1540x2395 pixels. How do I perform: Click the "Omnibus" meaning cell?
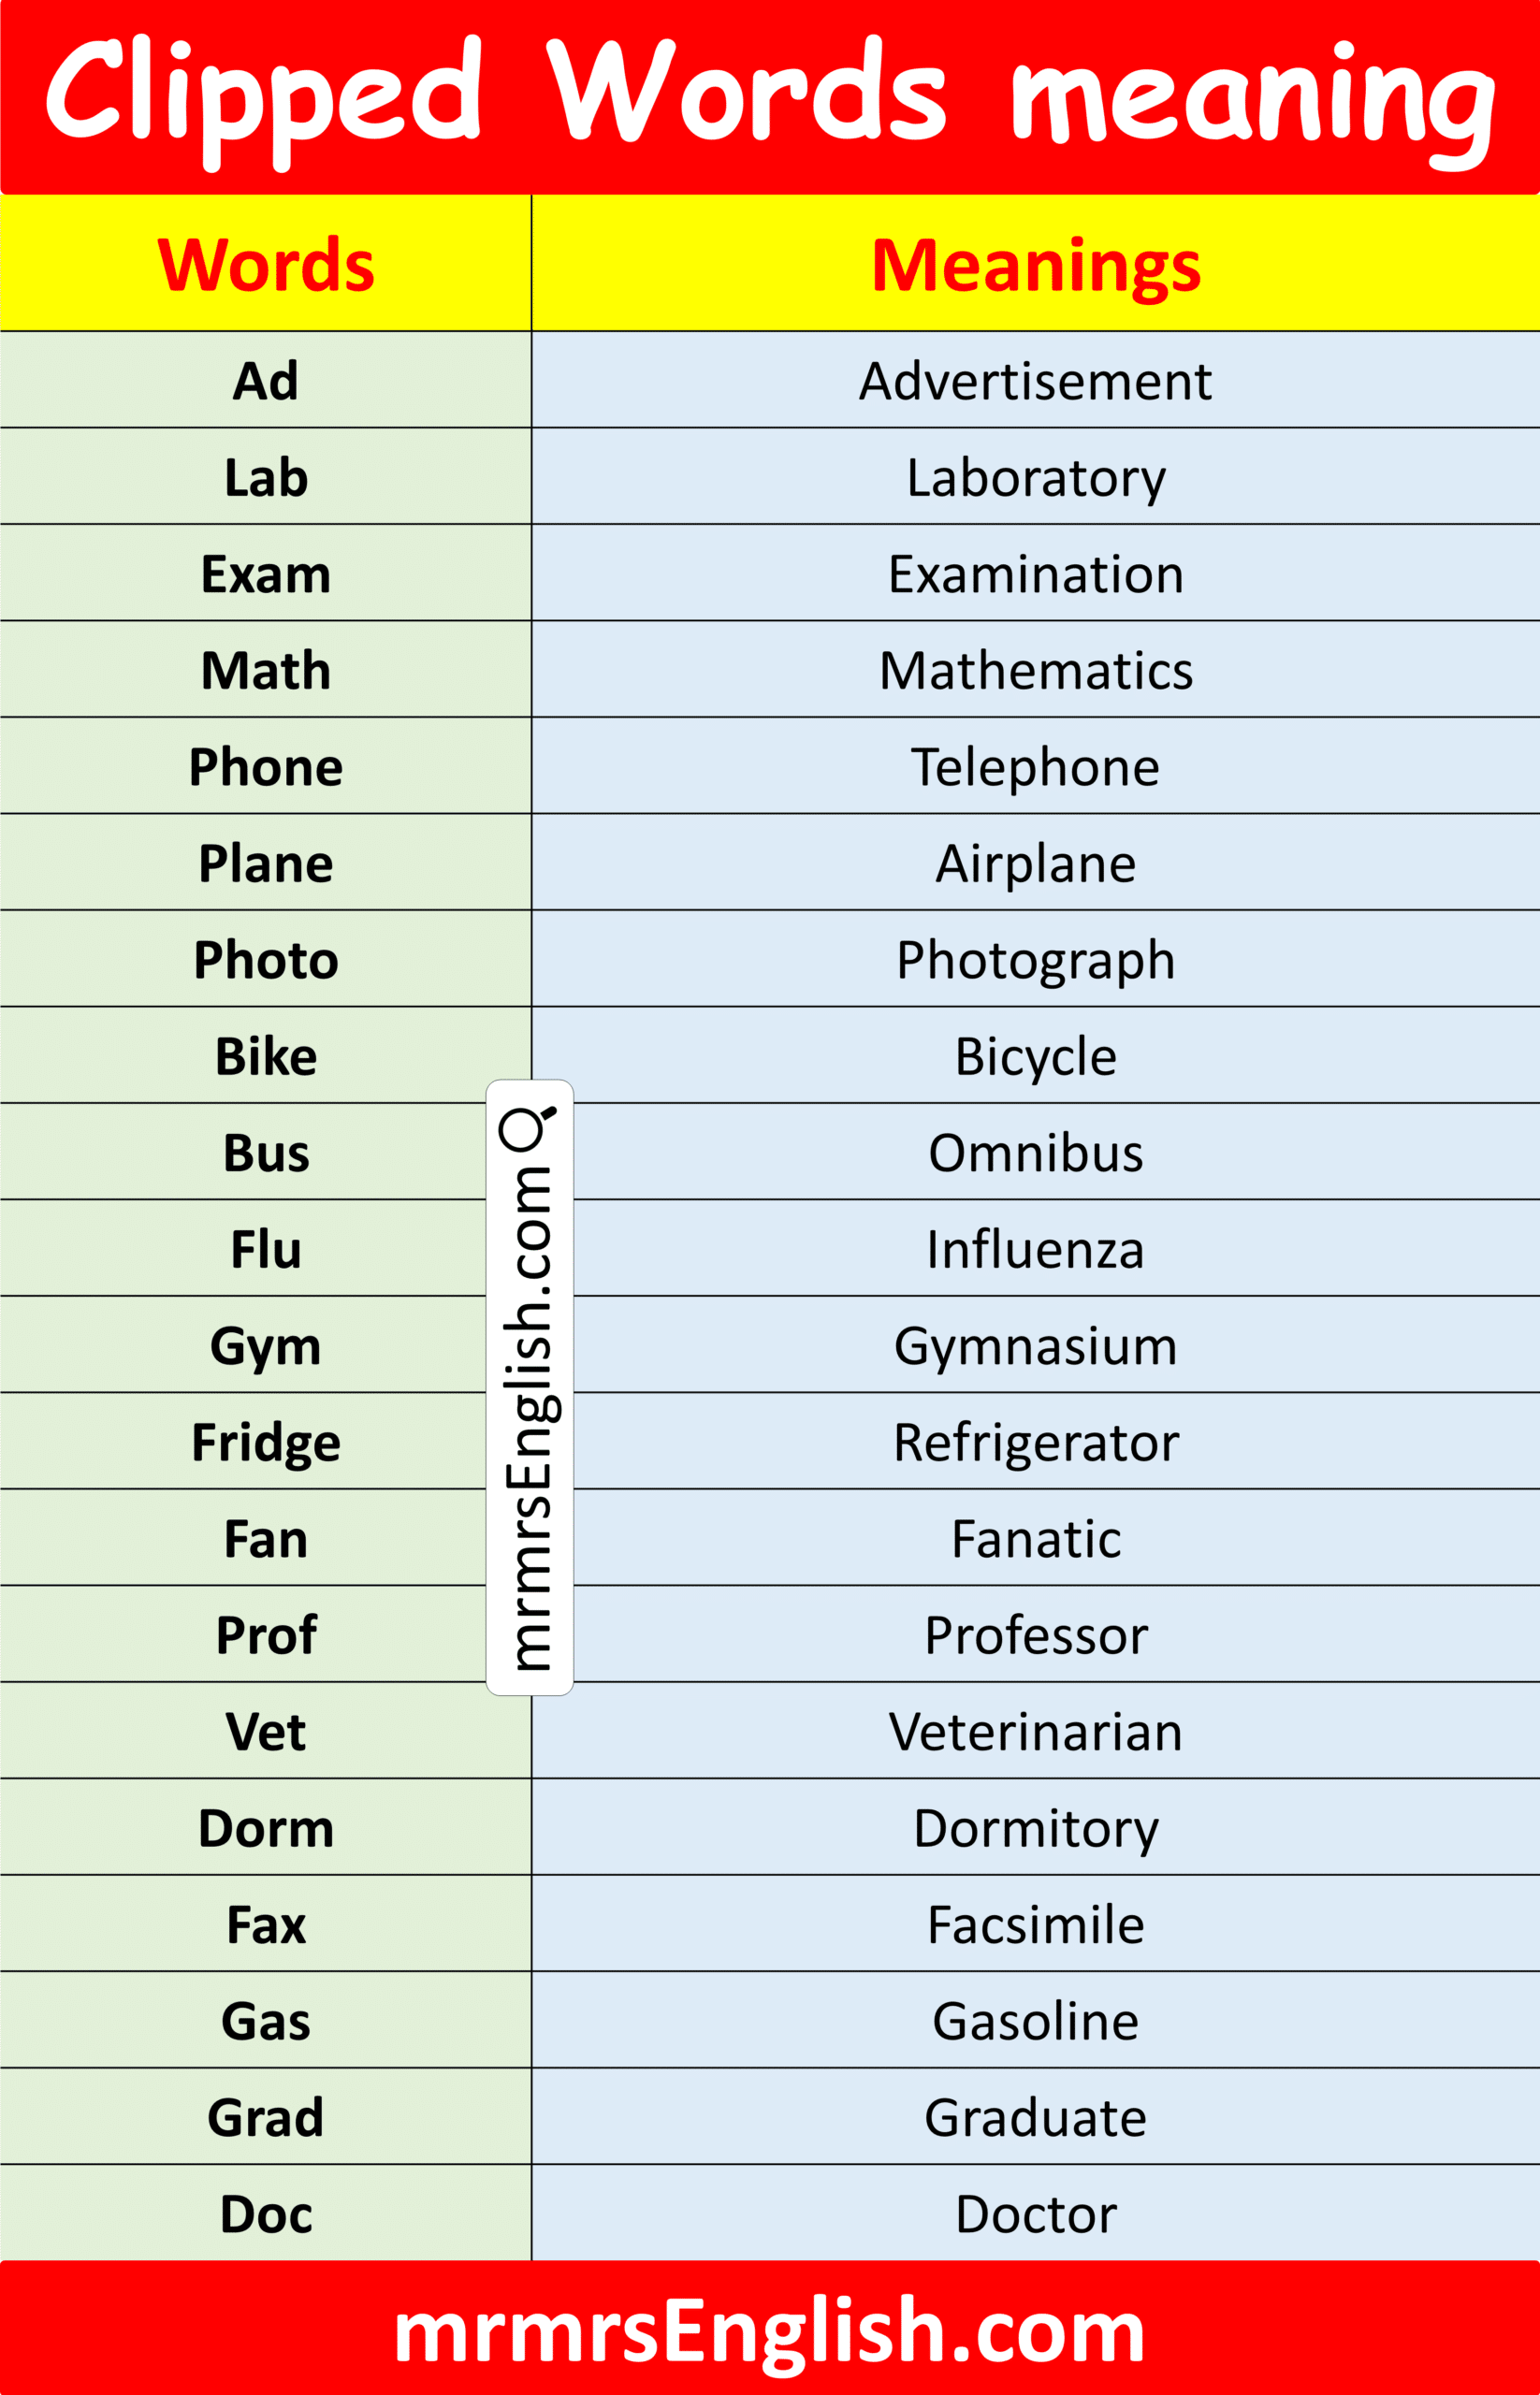[x=1035, y=1152]
